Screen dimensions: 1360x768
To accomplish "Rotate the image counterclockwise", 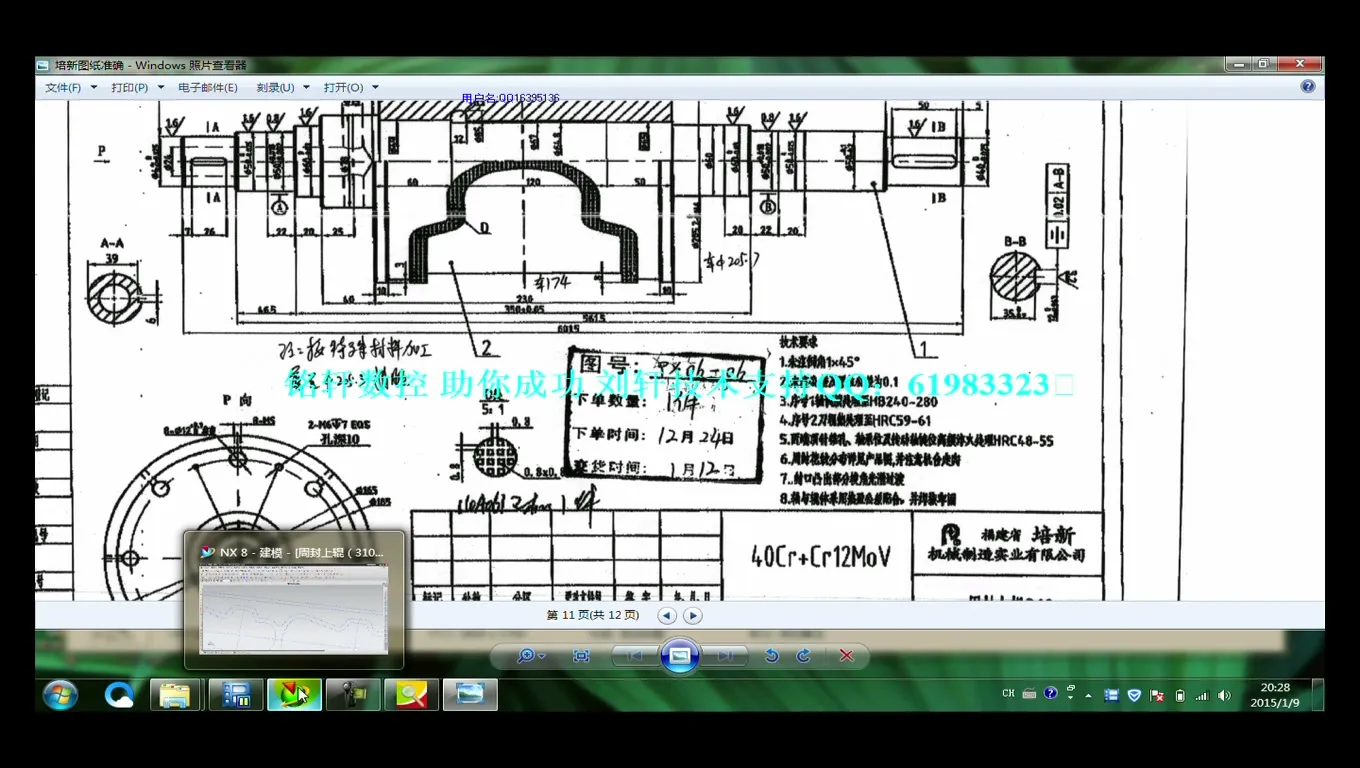I will coord(771,656).
